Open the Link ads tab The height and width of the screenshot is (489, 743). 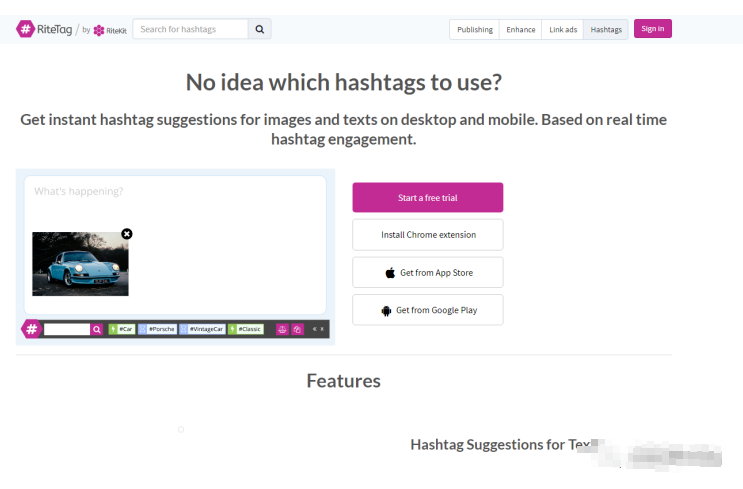[x=562, y=29]
